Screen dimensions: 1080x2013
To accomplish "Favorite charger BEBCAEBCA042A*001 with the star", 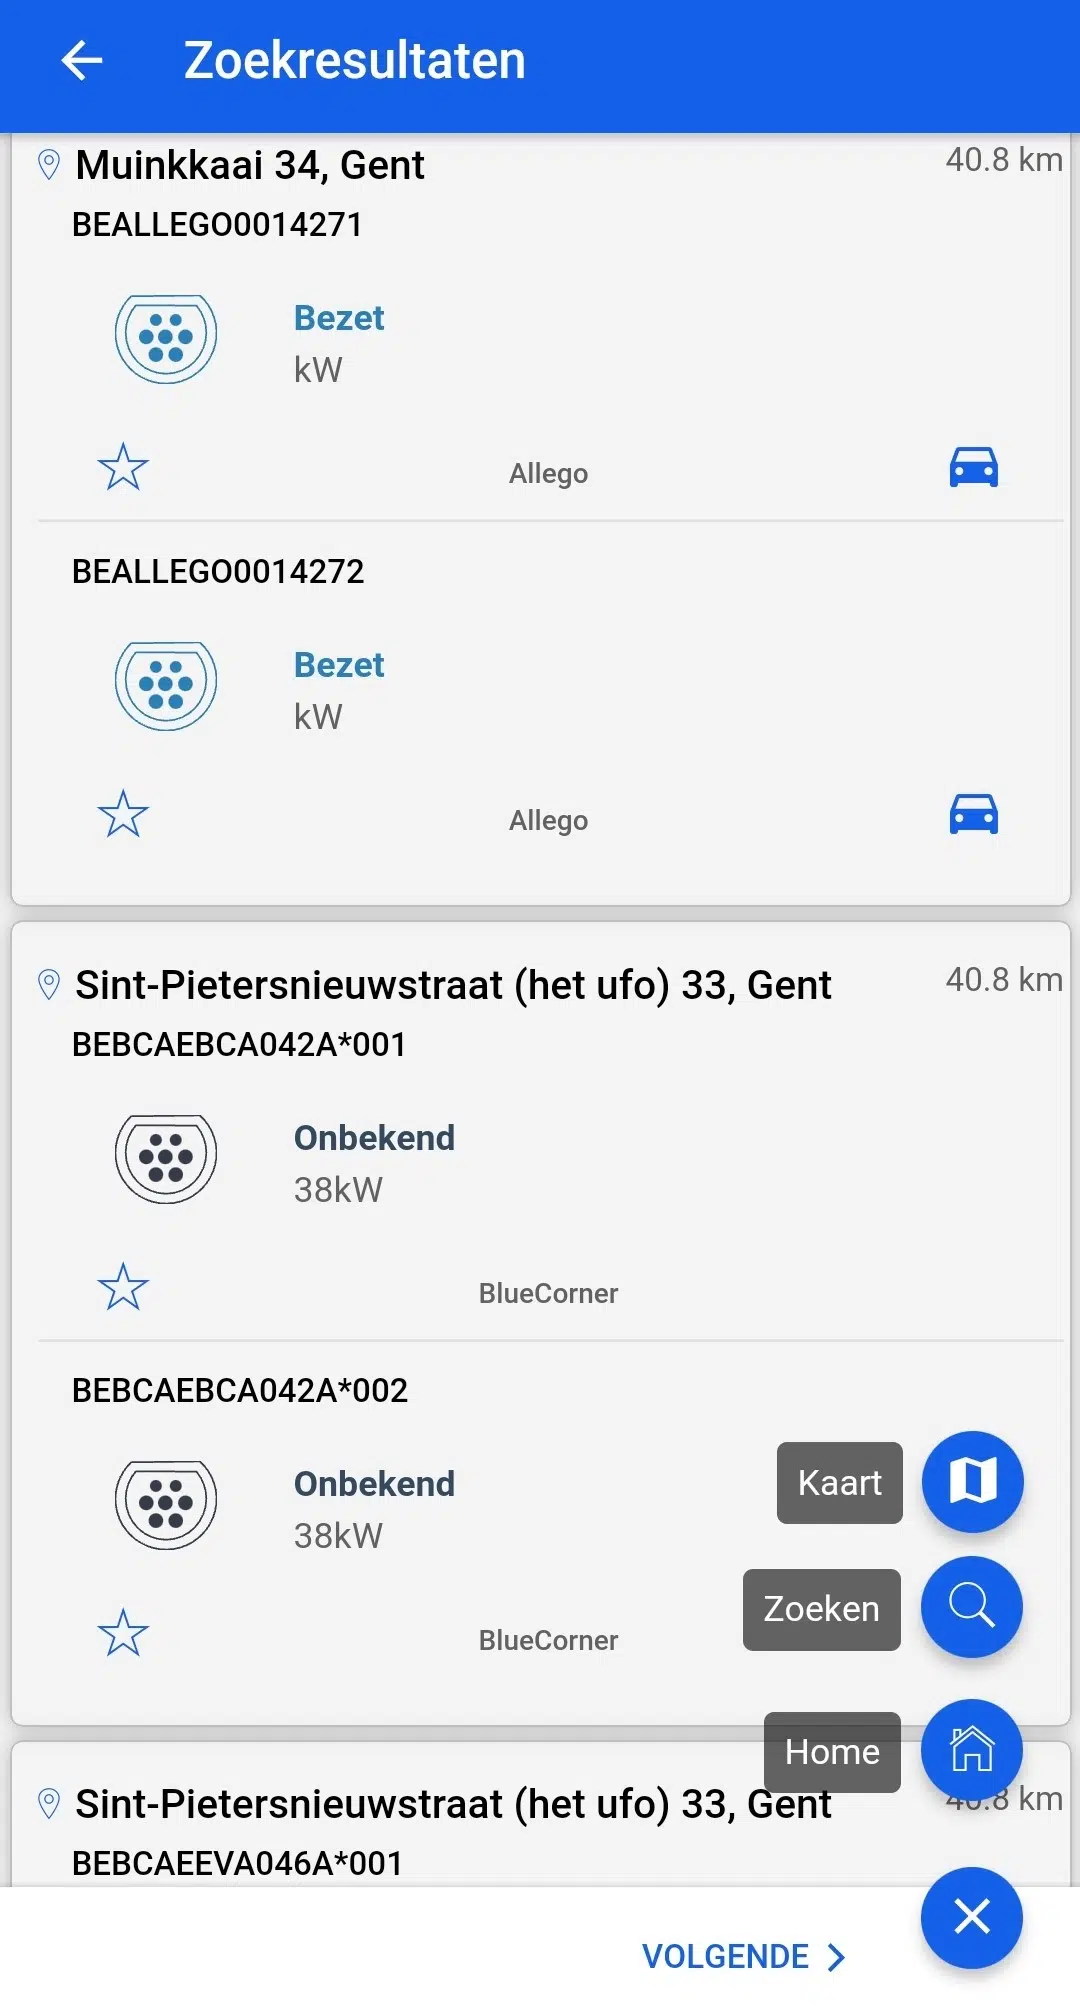I will coord(123,1287).
